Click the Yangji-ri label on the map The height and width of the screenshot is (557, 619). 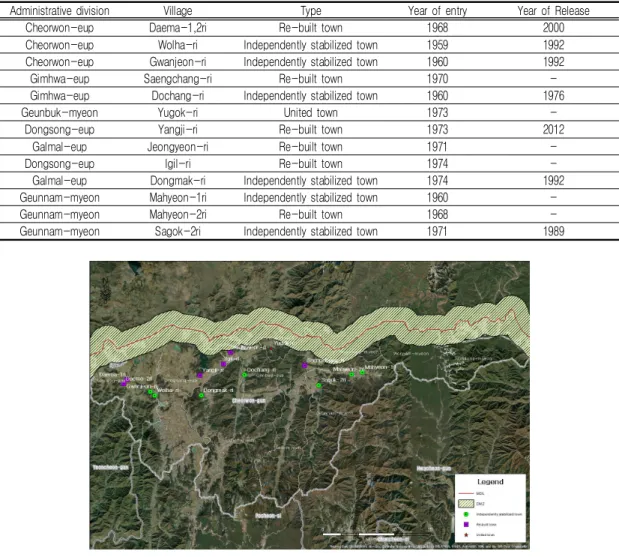(x=213, y=370)
